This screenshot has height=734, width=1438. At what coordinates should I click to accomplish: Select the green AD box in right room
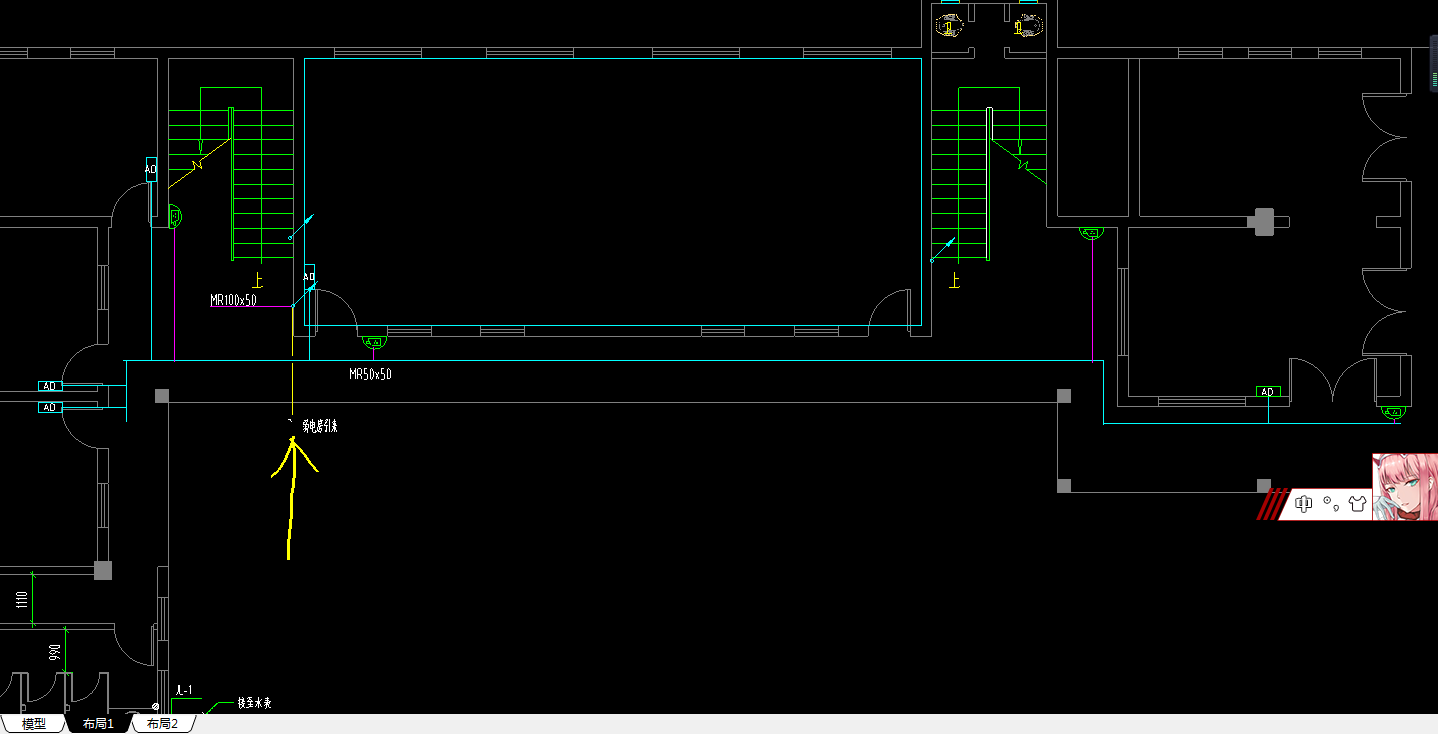point(1268,392)
